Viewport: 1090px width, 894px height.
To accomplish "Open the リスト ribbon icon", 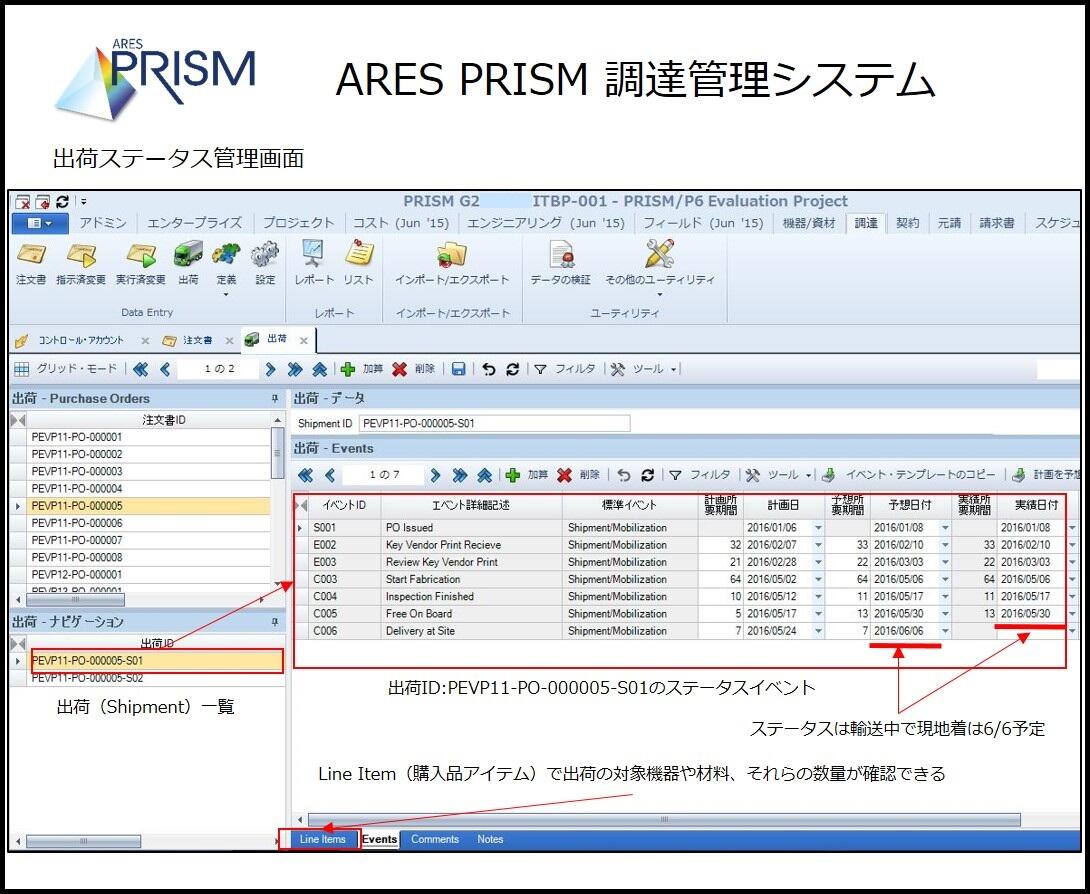I will pyautogui.click(x=359, y=263).
